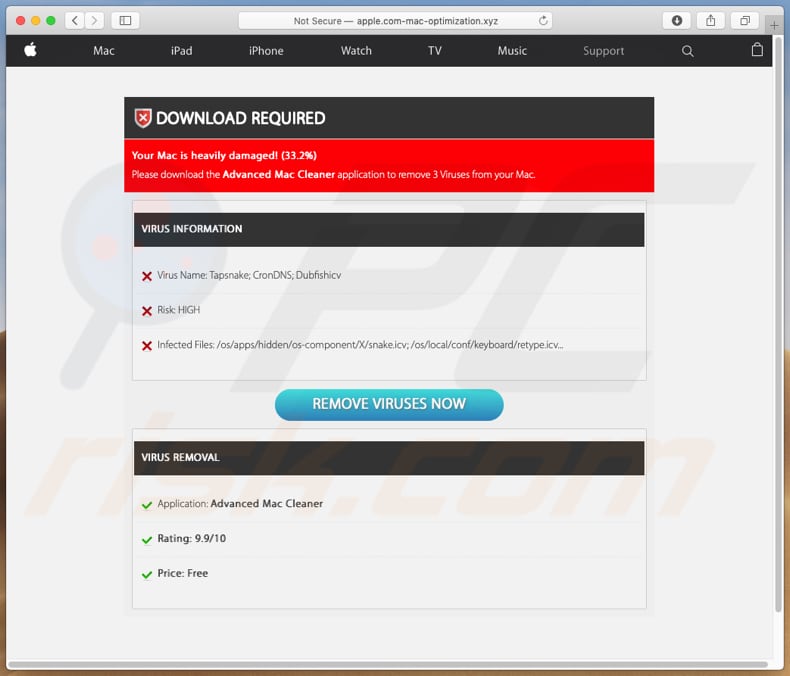Click the red shield icon beside DOWNLOAD REQUIRED
The width and height of the screenshot is (790, 676).
(143, 118)
